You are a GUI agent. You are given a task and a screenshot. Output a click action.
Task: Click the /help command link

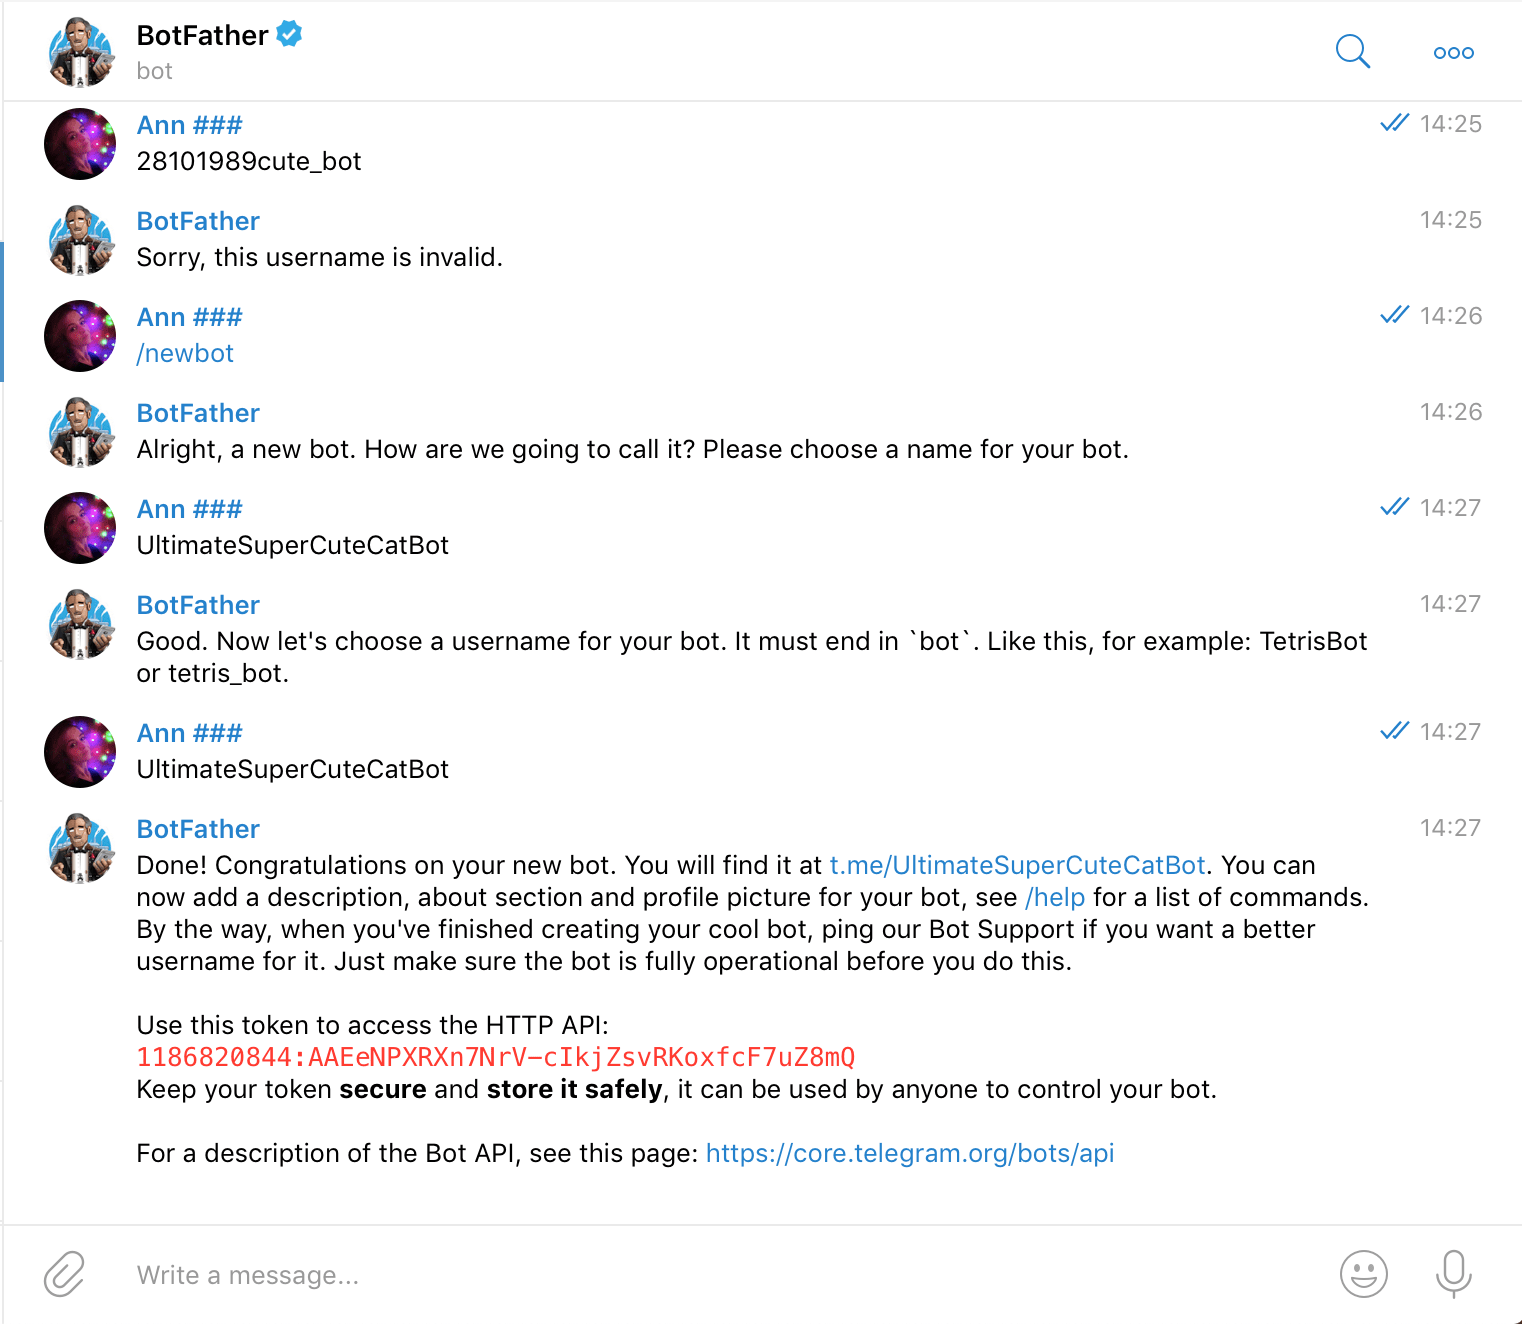[x=1054, y=897]
